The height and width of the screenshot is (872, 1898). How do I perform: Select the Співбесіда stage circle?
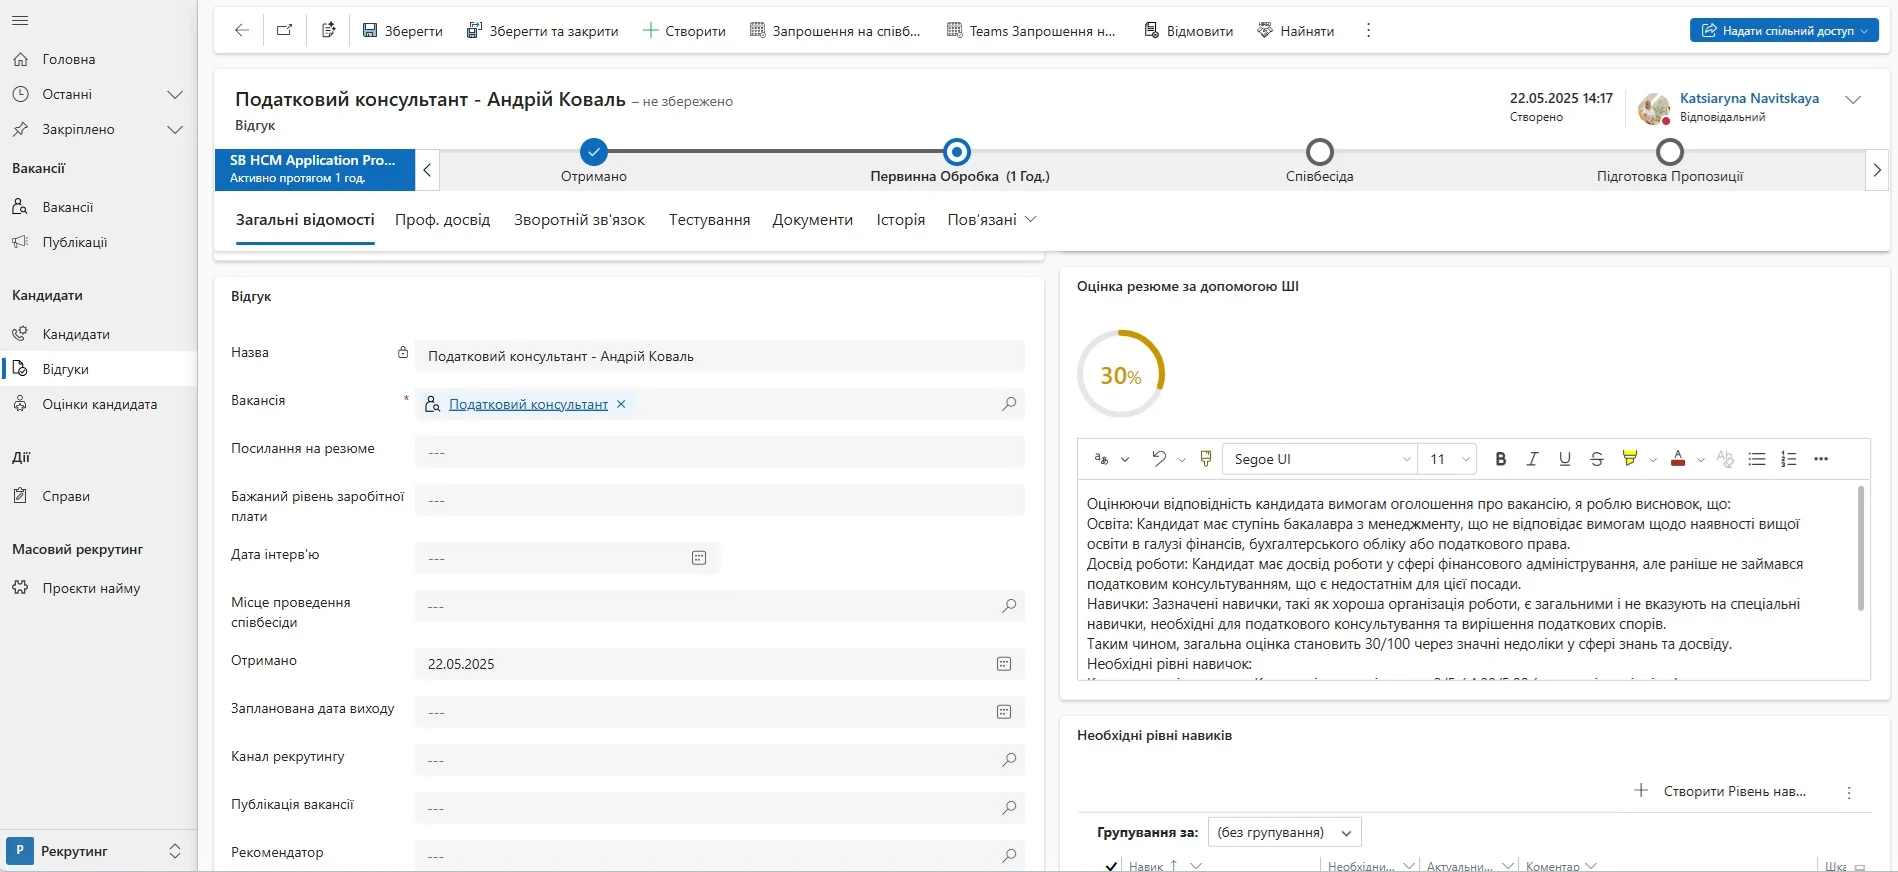[x=1320, y=152]
